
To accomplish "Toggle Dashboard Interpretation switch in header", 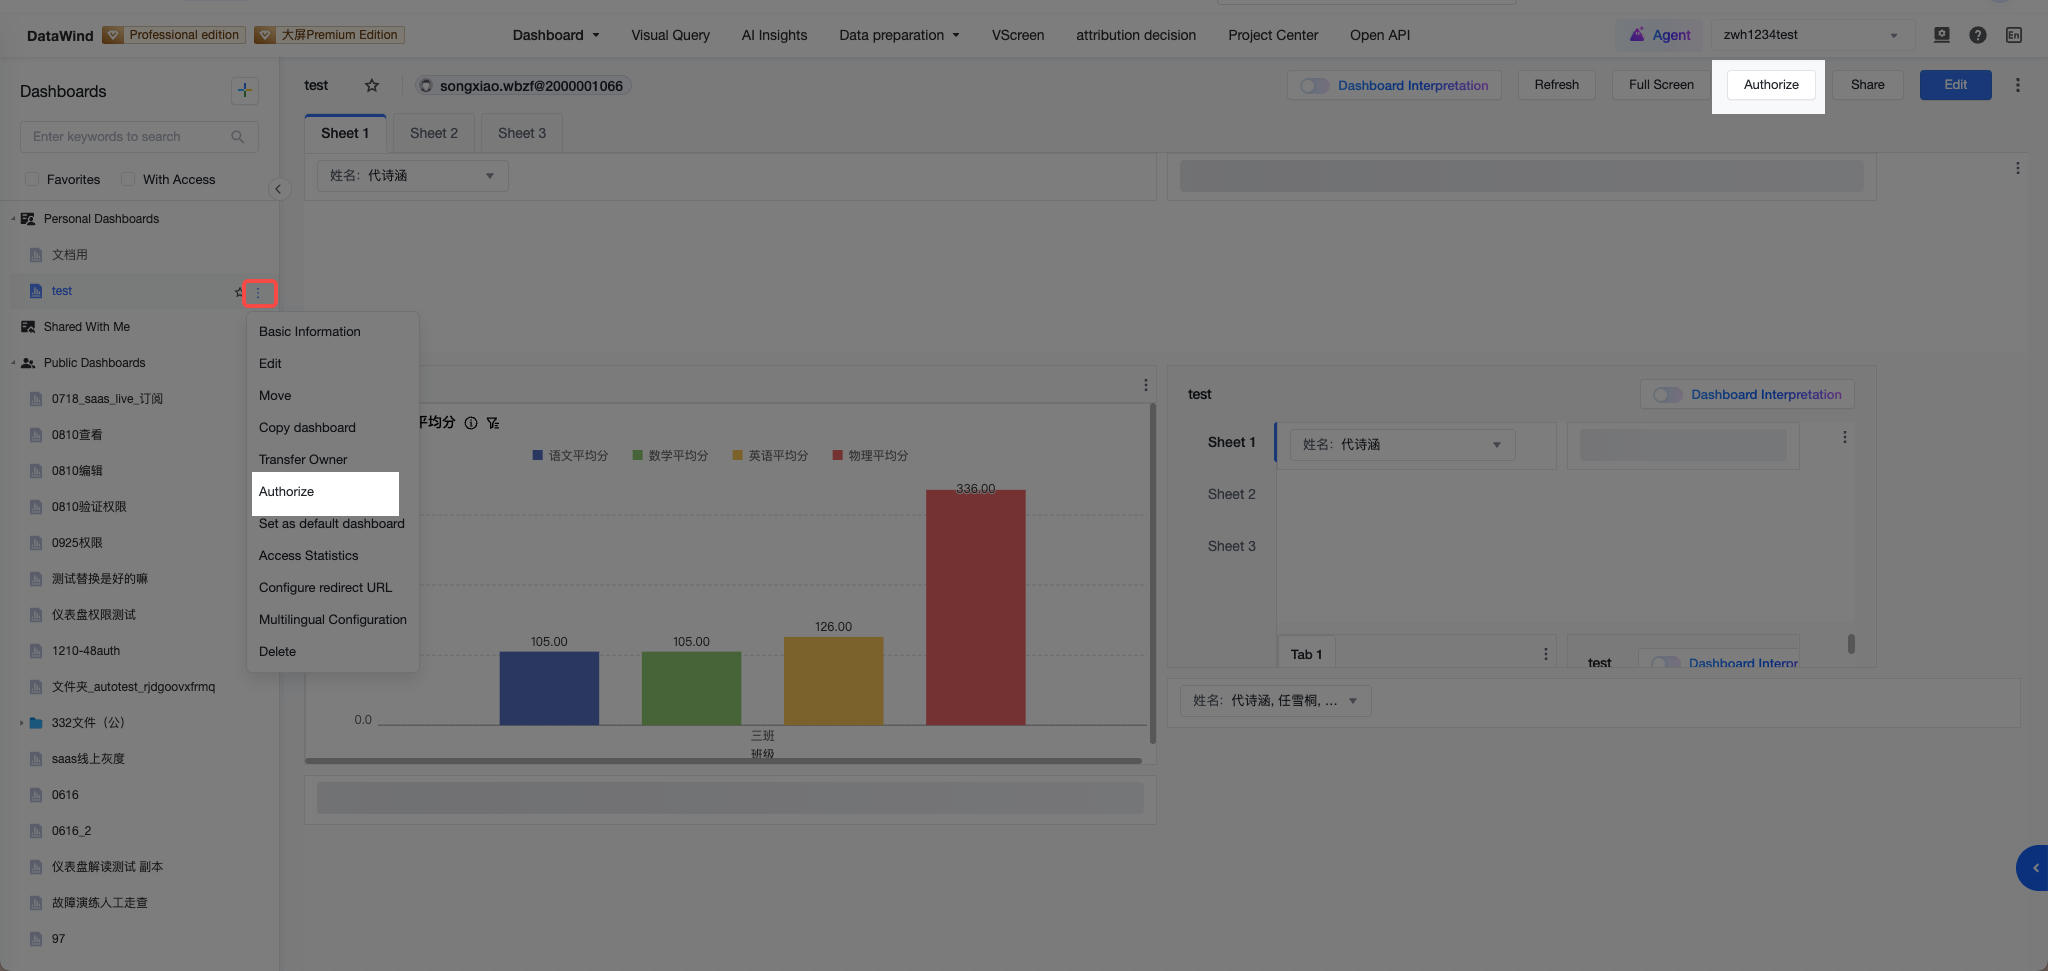I will 1314,85.
